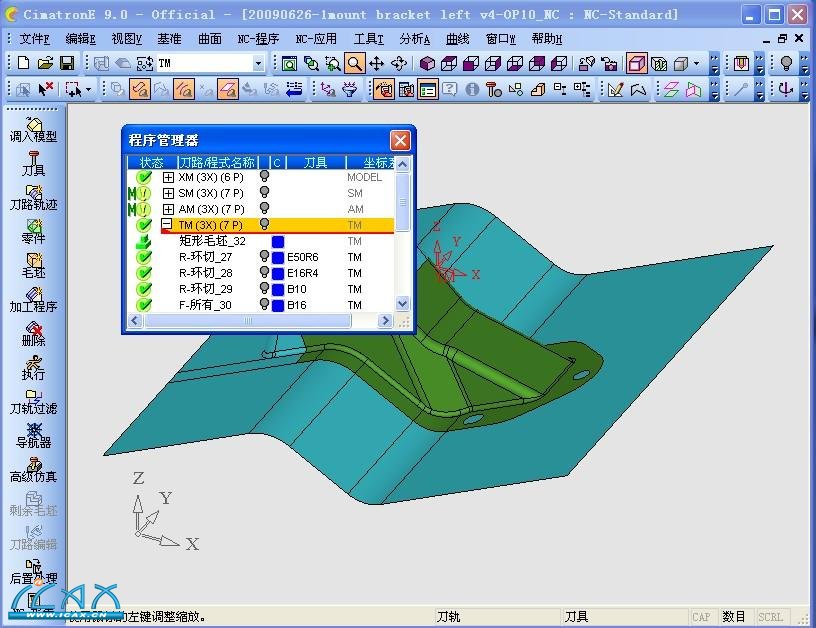This screenshot has width=816, height=628.
Task: Click the 零件 sidebar icon
Action: 33,232
